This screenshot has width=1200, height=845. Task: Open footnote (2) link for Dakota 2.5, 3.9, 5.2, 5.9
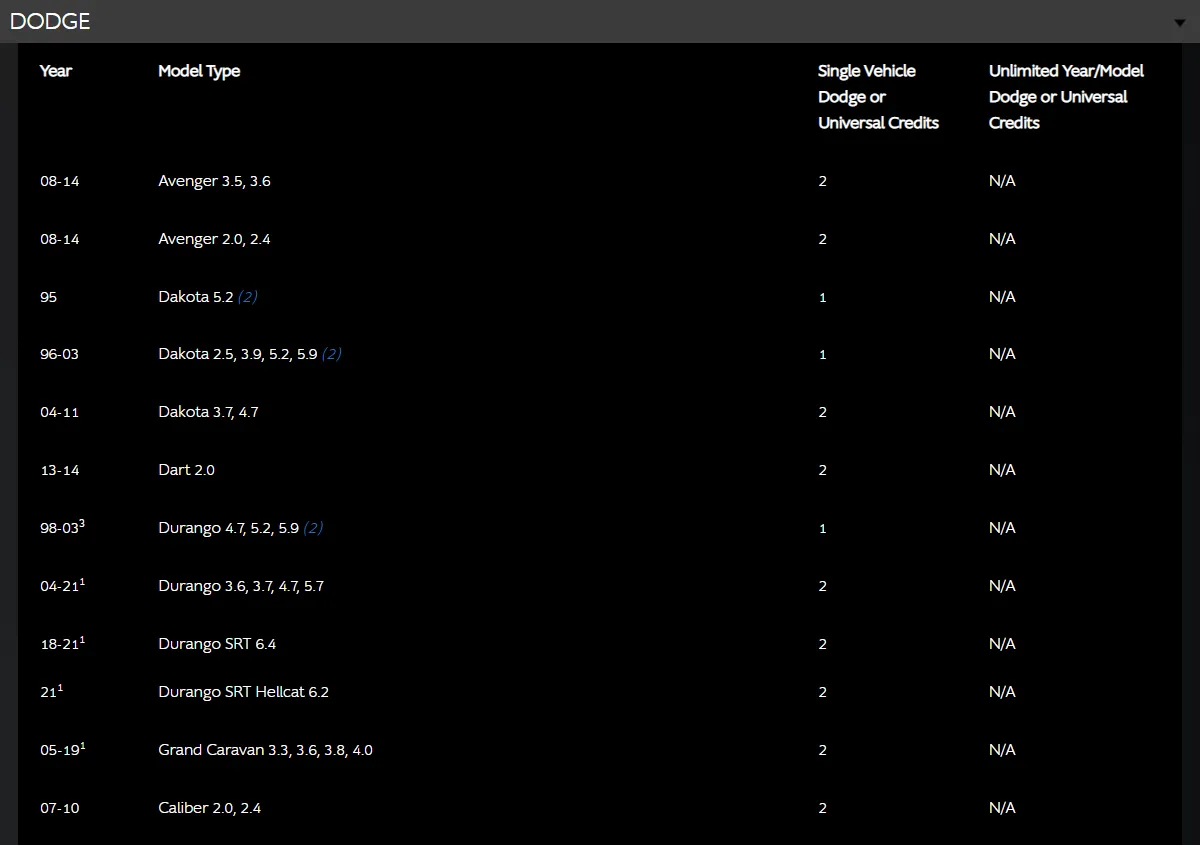[332, 354]
